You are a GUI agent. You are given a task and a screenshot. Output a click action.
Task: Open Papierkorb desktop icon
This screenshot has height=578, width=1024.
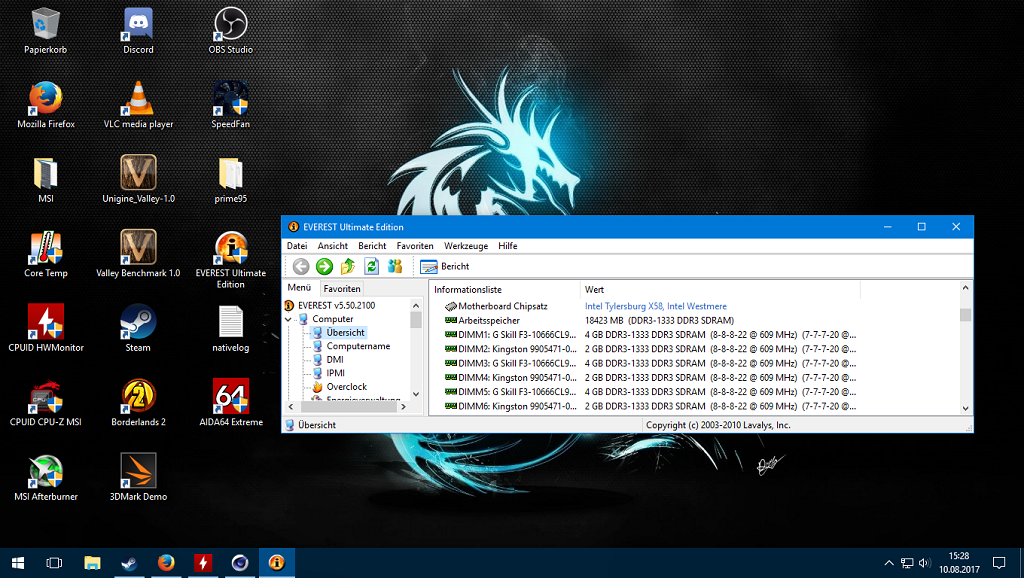click(46, 31)
